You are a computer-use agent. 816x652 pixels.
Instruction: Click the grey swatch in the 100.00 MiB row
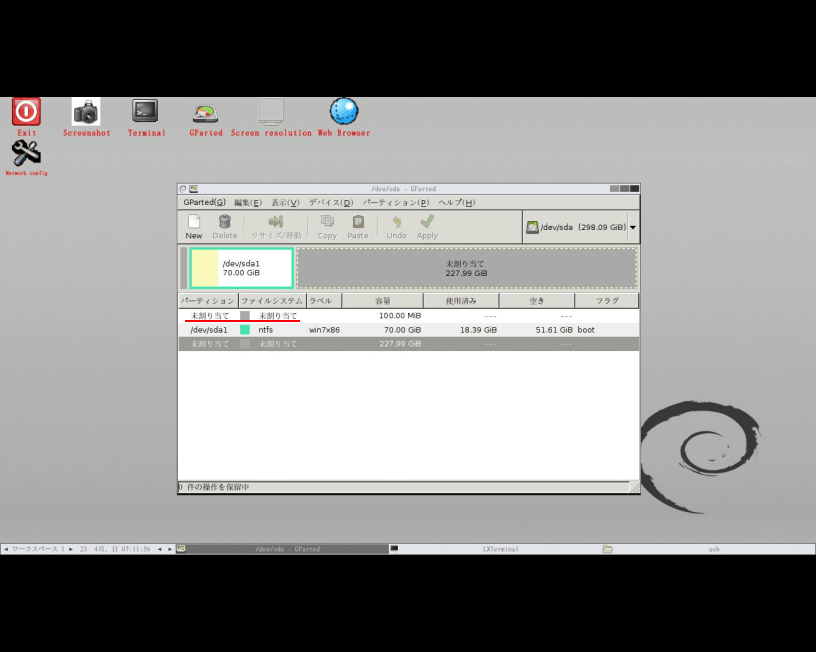click(245, 316)
